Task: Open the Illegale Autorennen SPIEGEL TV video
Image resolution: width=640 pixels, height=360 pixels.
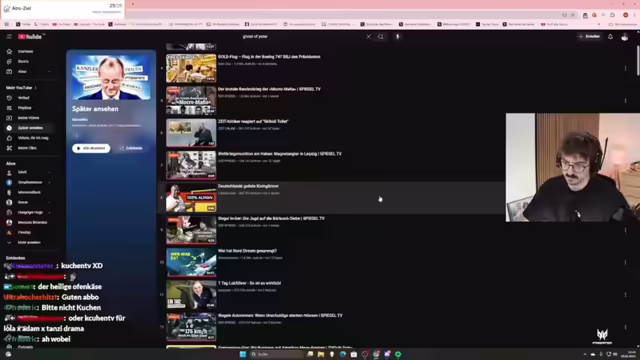Action: coord(280,316)
